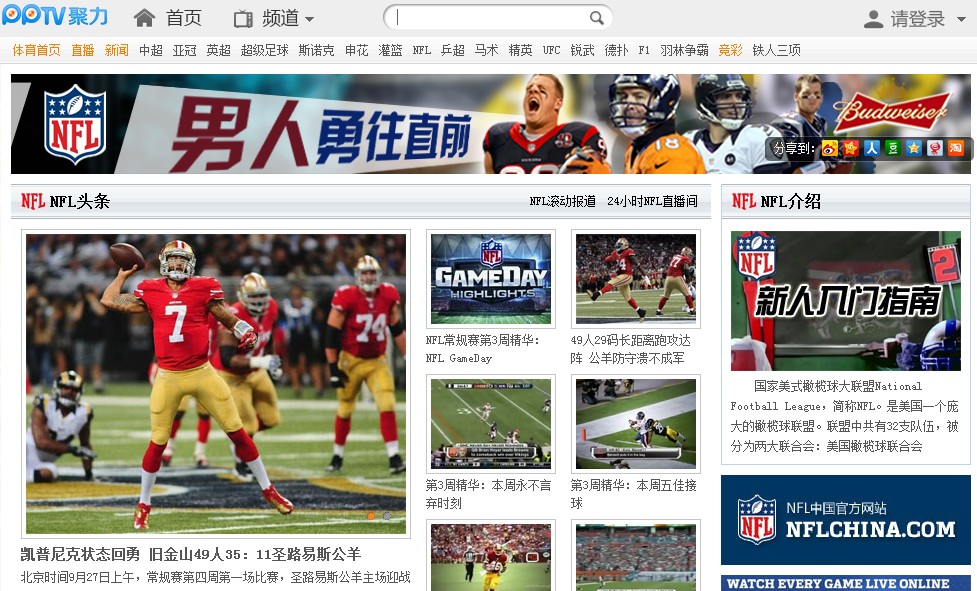Click the user avatar icon beside 请登录
The image size is (977, 591).
873,19
